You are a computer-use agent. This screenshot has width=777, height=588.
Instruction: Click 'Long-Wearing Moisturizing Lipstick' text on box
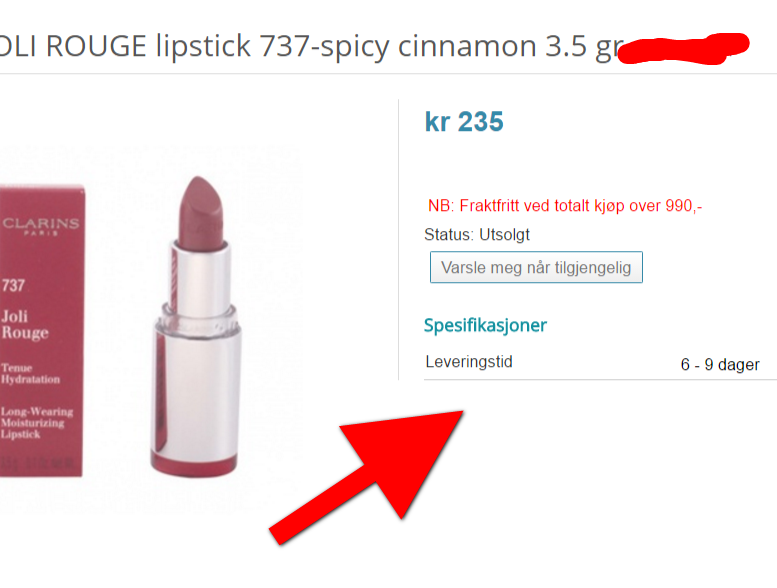(37, 423)
